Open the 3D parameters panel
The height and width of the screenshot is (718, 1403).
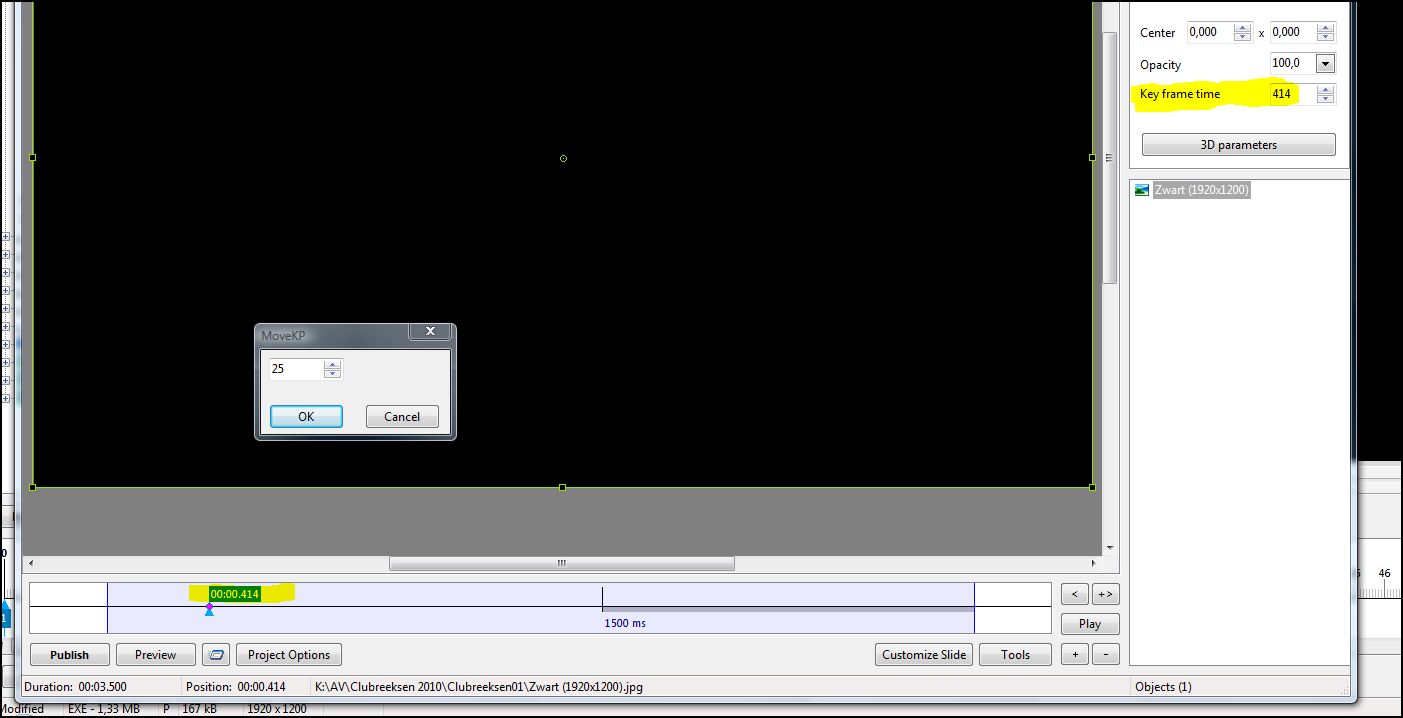pos(1238,145)
